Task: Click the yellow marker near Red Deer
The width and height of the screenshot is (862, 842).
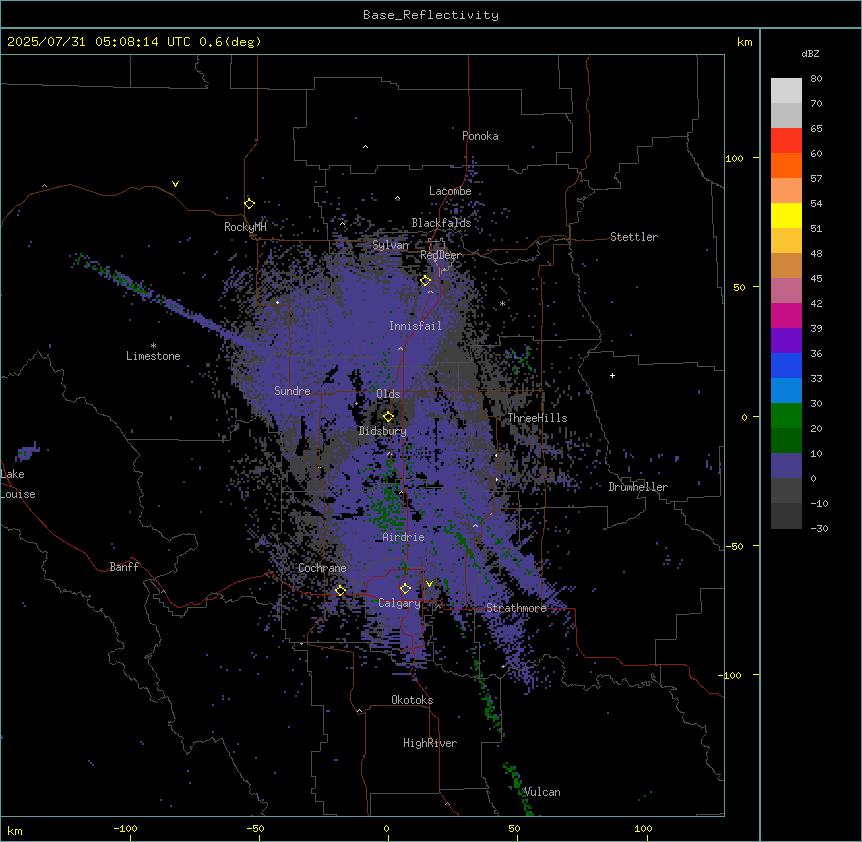Action: coord(426,281)
